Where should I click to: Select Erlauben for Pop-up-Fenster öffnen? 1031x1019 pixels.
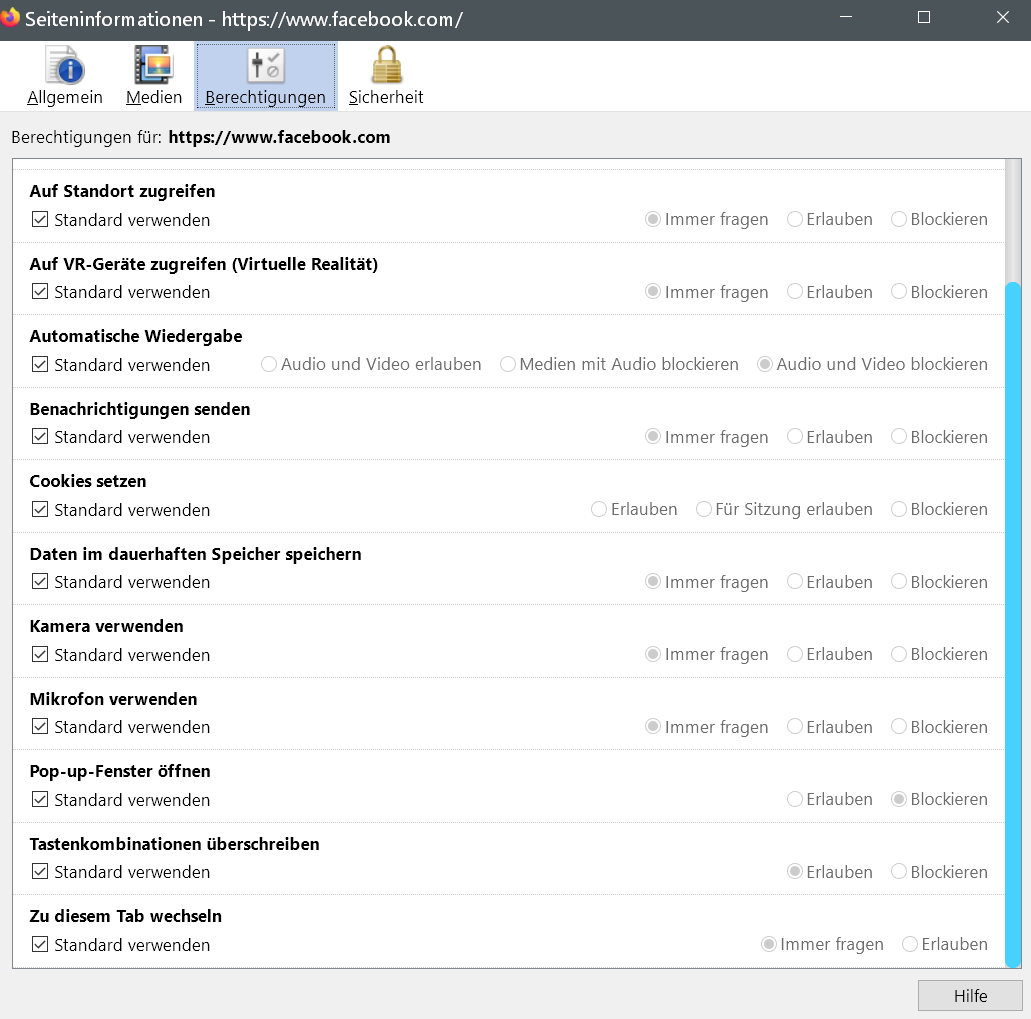tap(795, 800)
